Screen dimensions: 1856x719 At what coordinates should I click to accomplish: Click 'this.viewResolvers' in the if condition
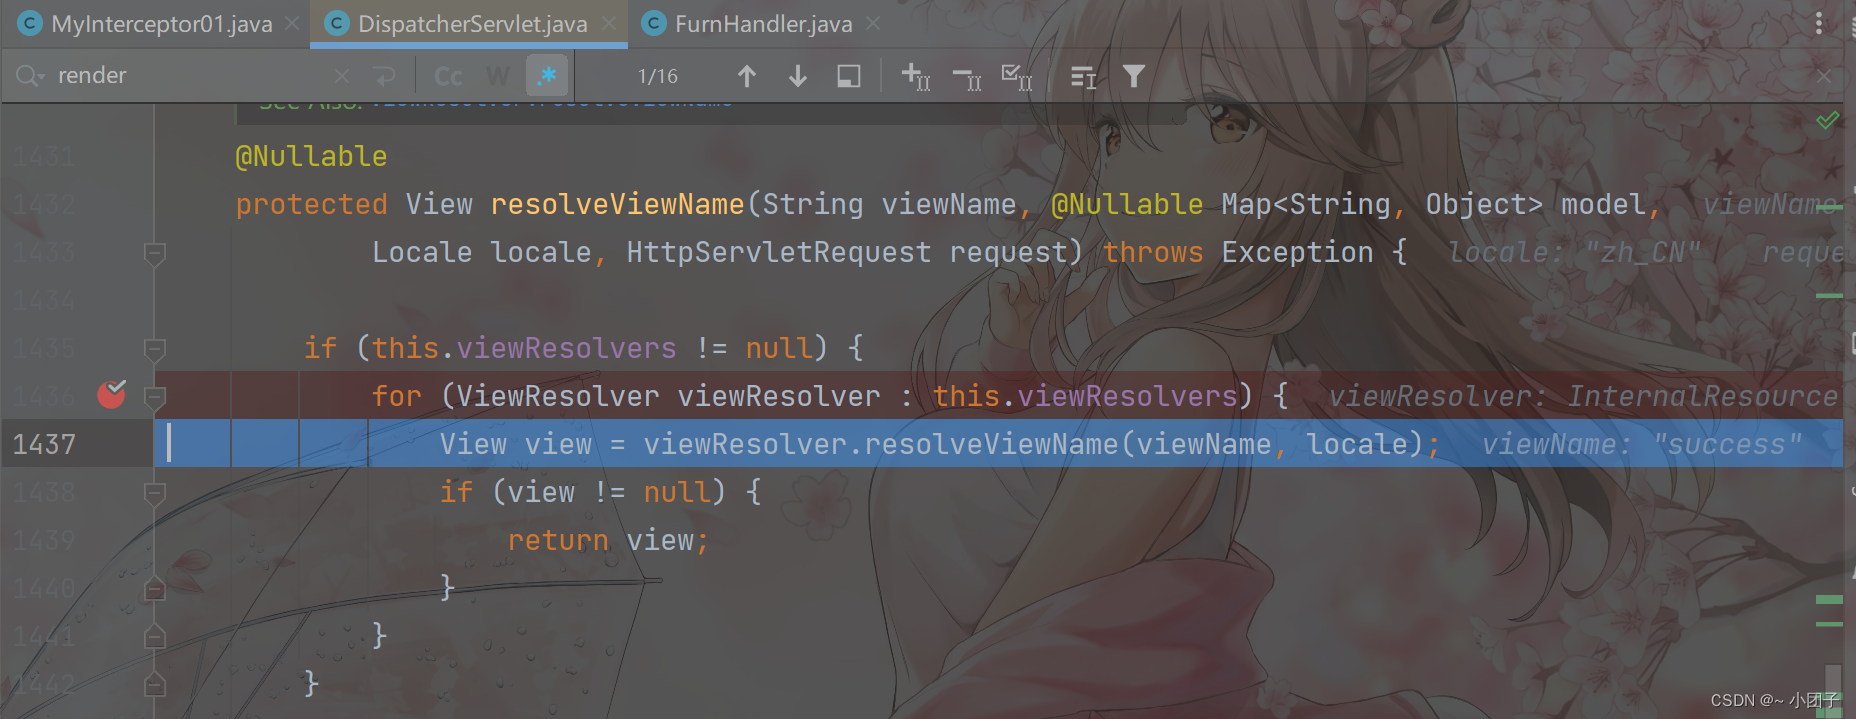click(524, 348)
